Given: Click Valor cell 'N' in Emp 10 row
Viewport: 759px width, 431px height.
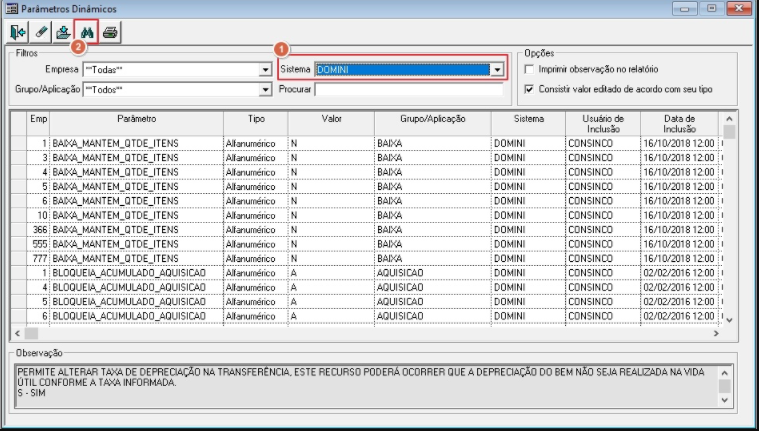Looking at the screenshot, I should pyautogui.click(x=331, y=215).
